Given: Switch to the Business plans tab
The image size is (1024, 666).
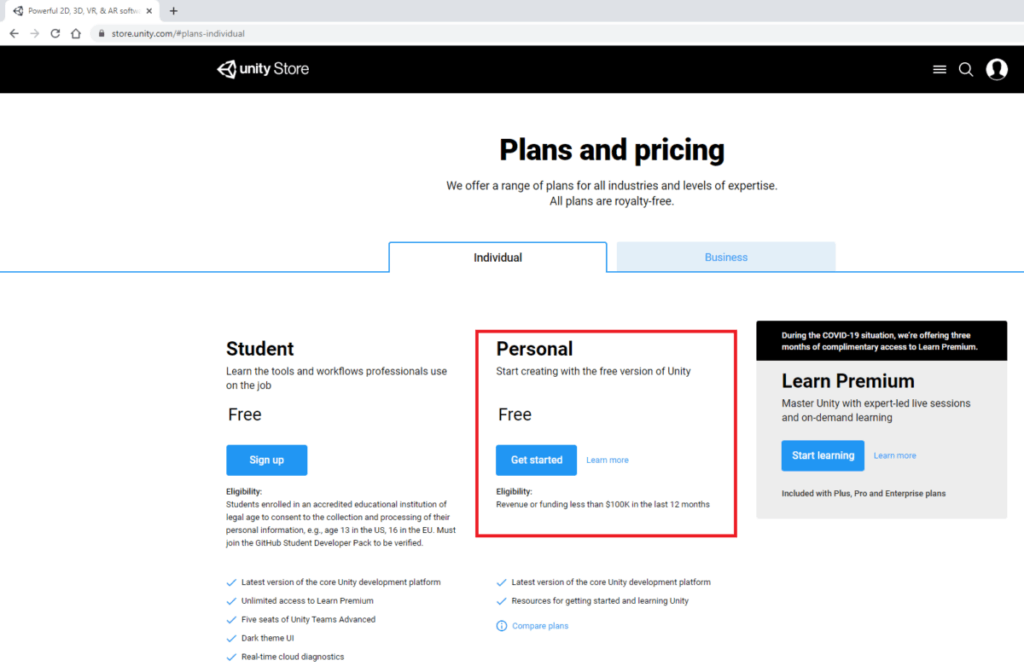Looking at the screenshot, I should coord(726,257).
